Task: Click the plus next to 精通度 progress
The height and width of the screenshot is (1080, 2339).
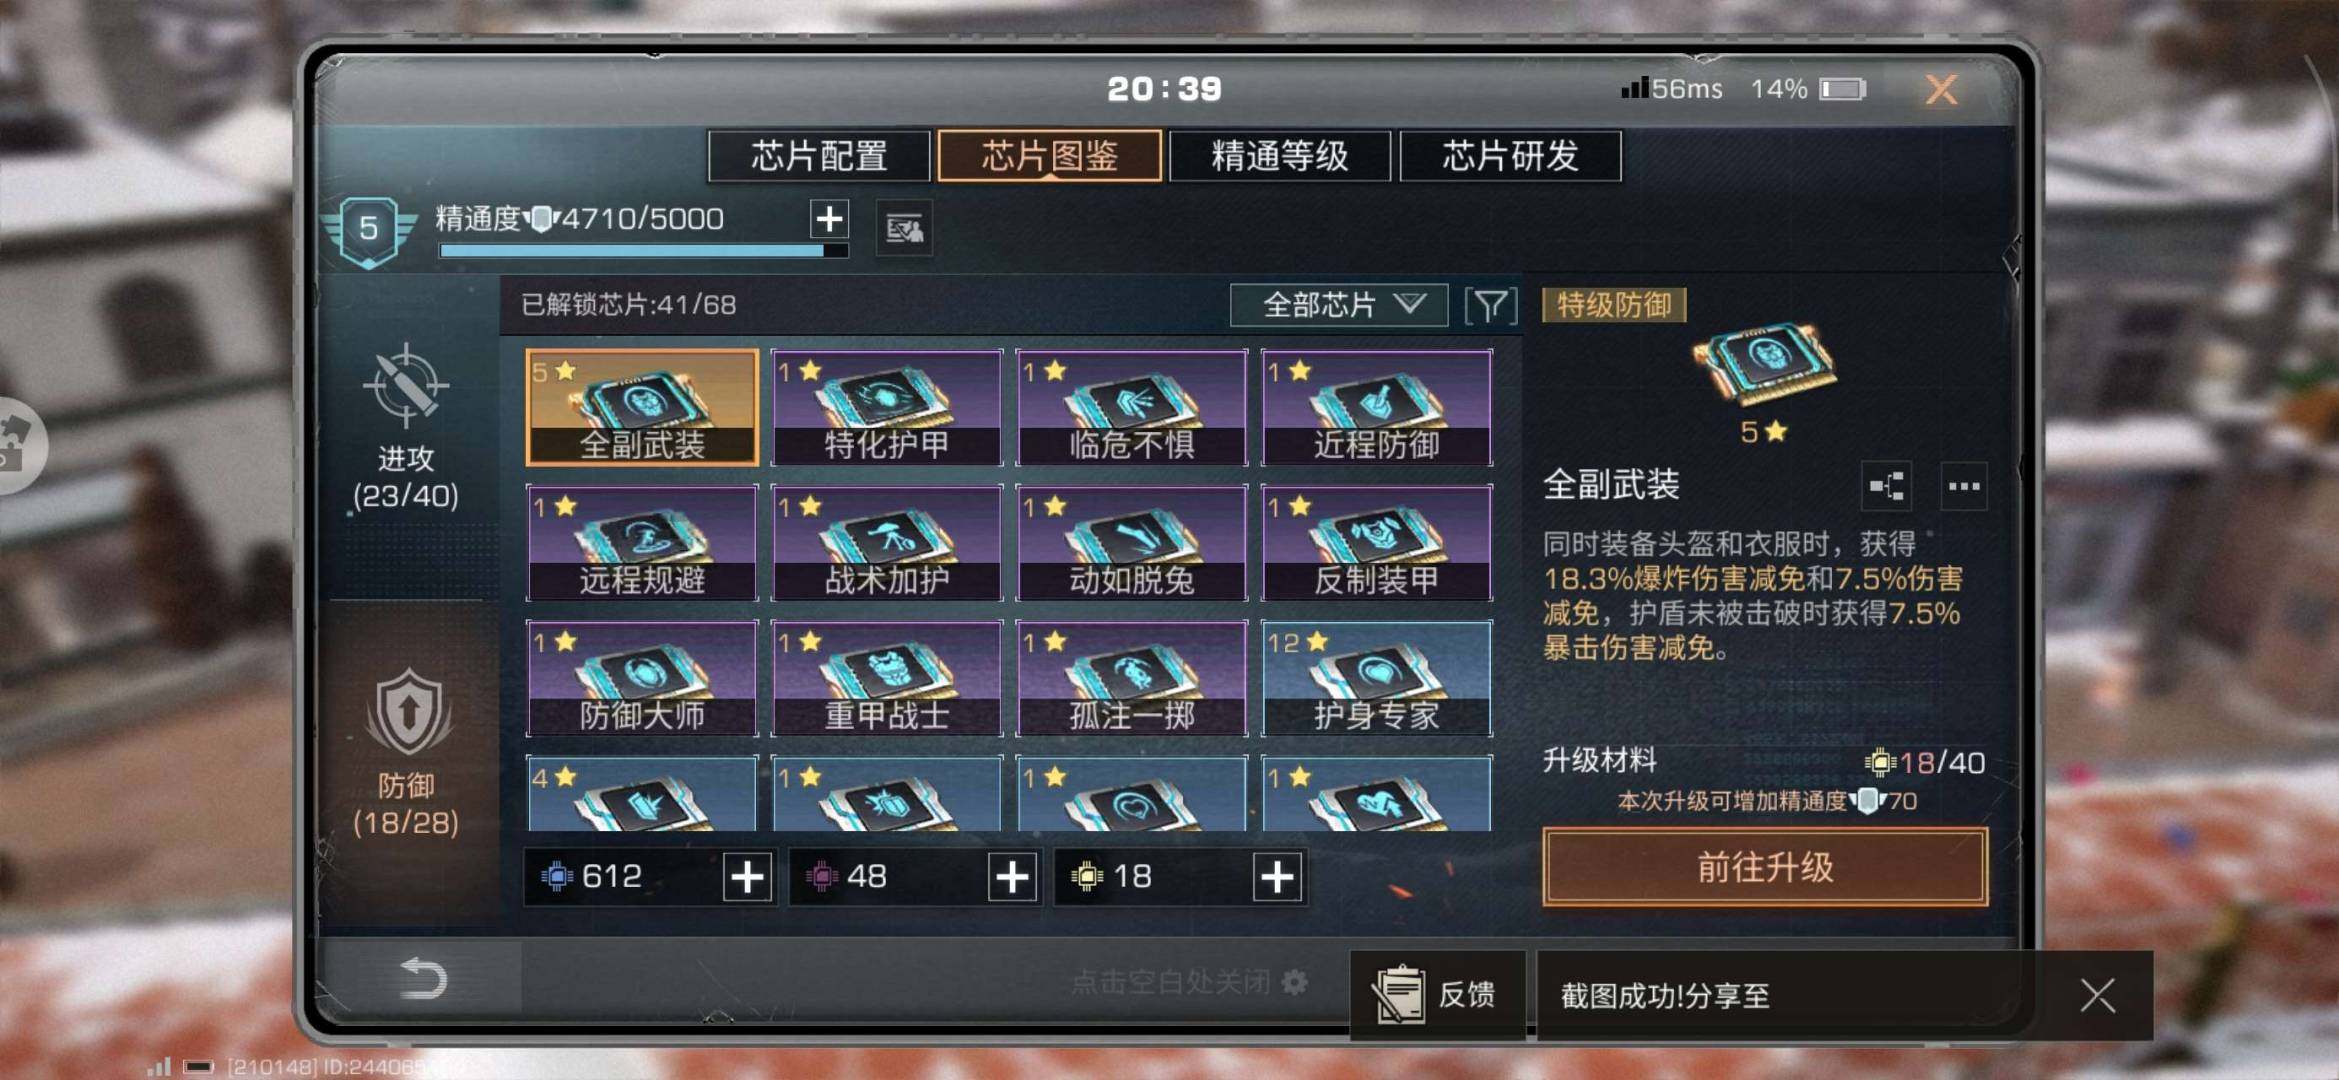Action: (x=829, y=218)
